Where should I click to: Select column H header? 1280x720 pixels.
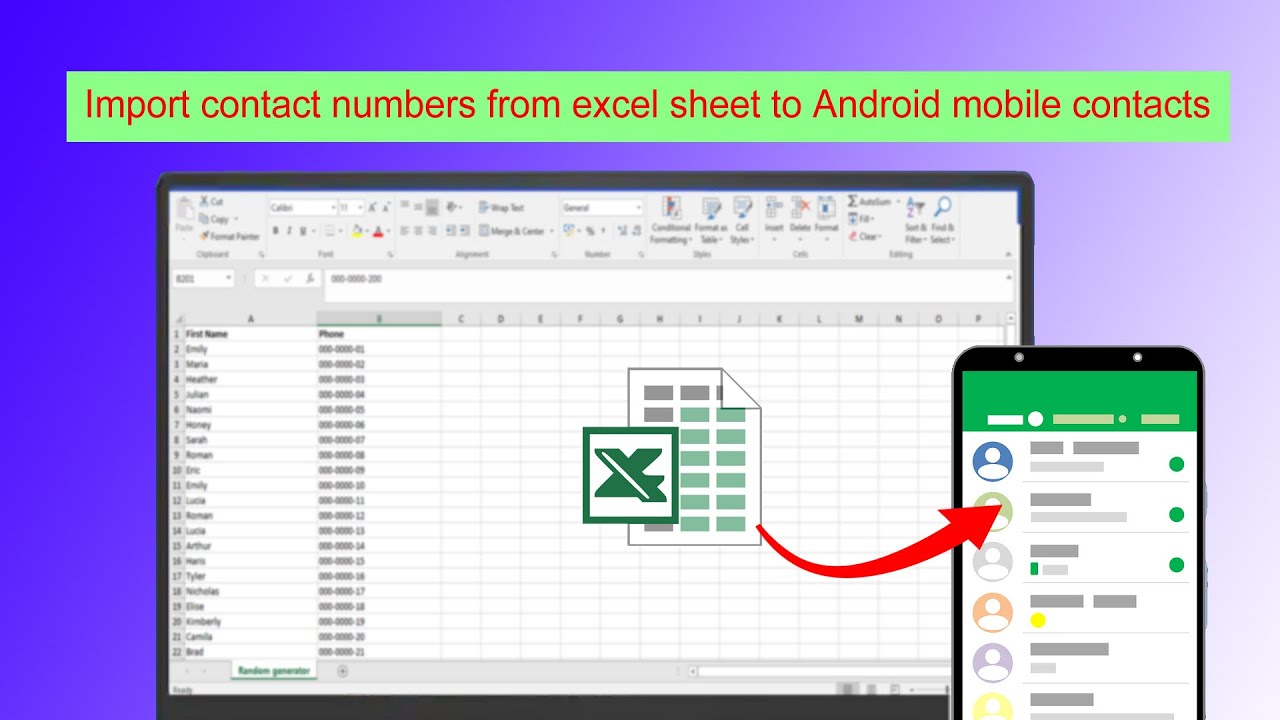pos(660,319)
